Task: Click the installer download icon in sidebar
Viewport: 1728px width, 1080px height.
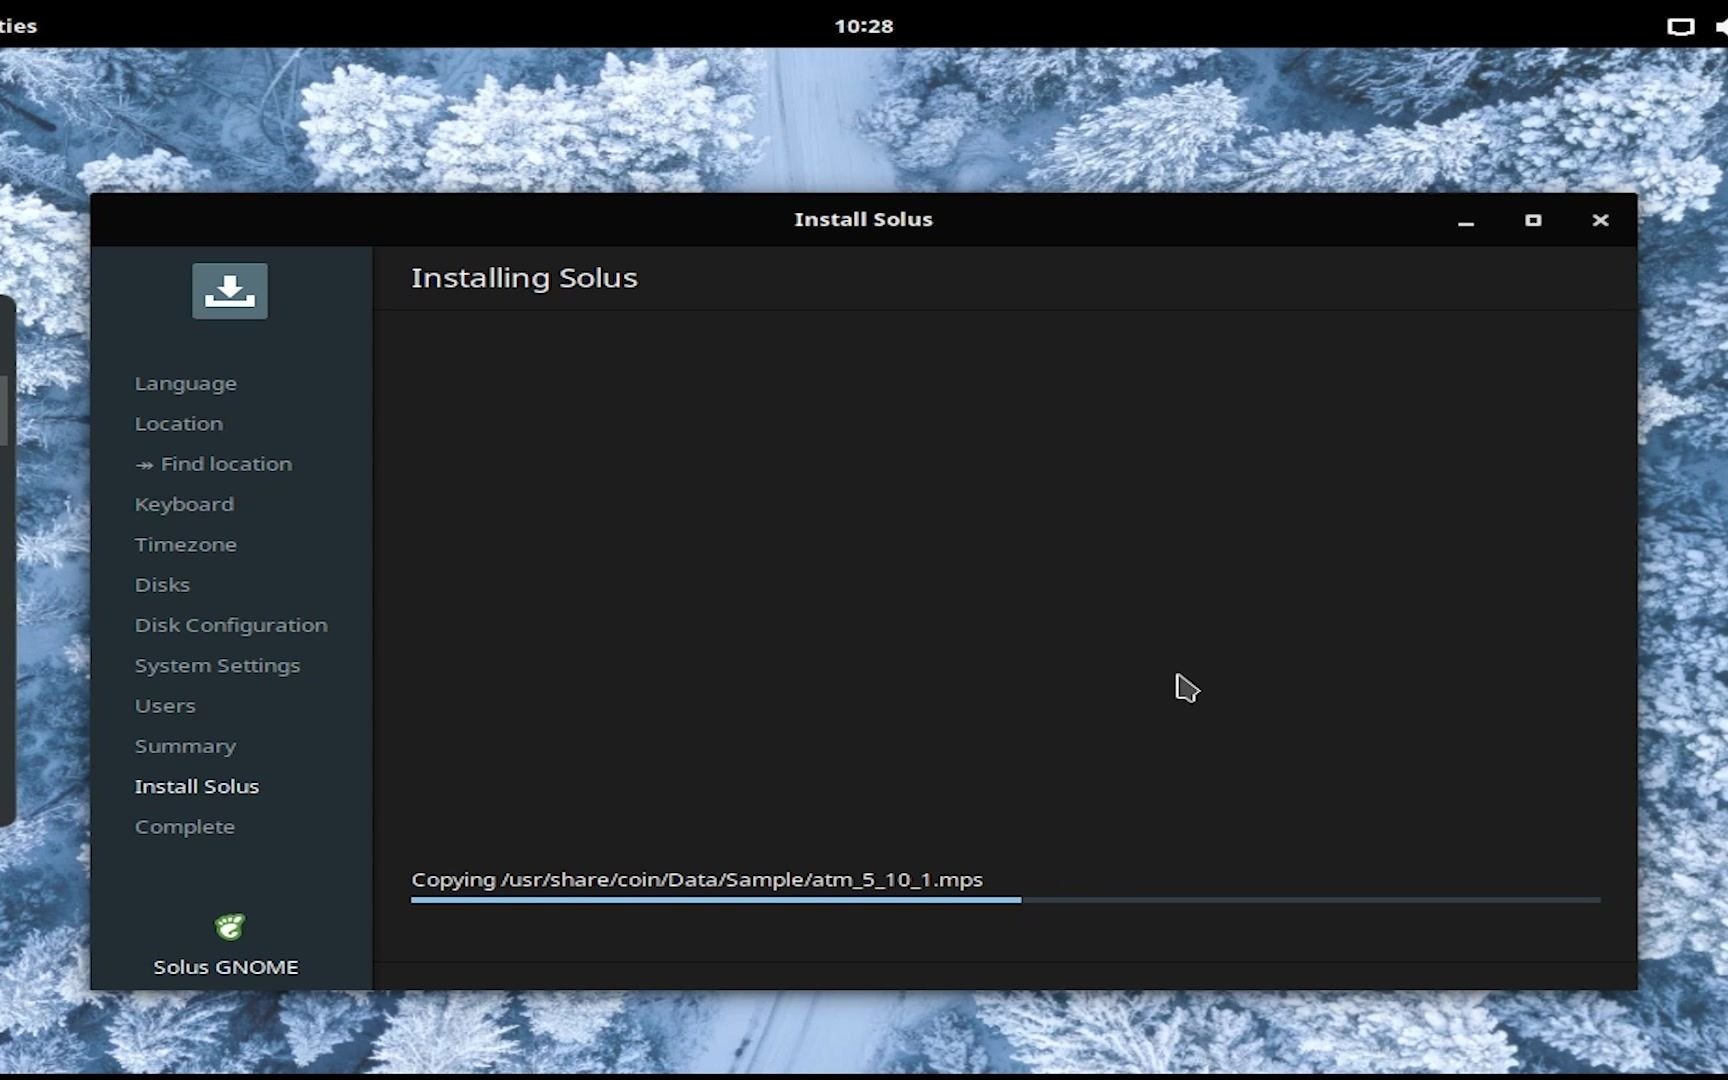Action: (229, 291)
